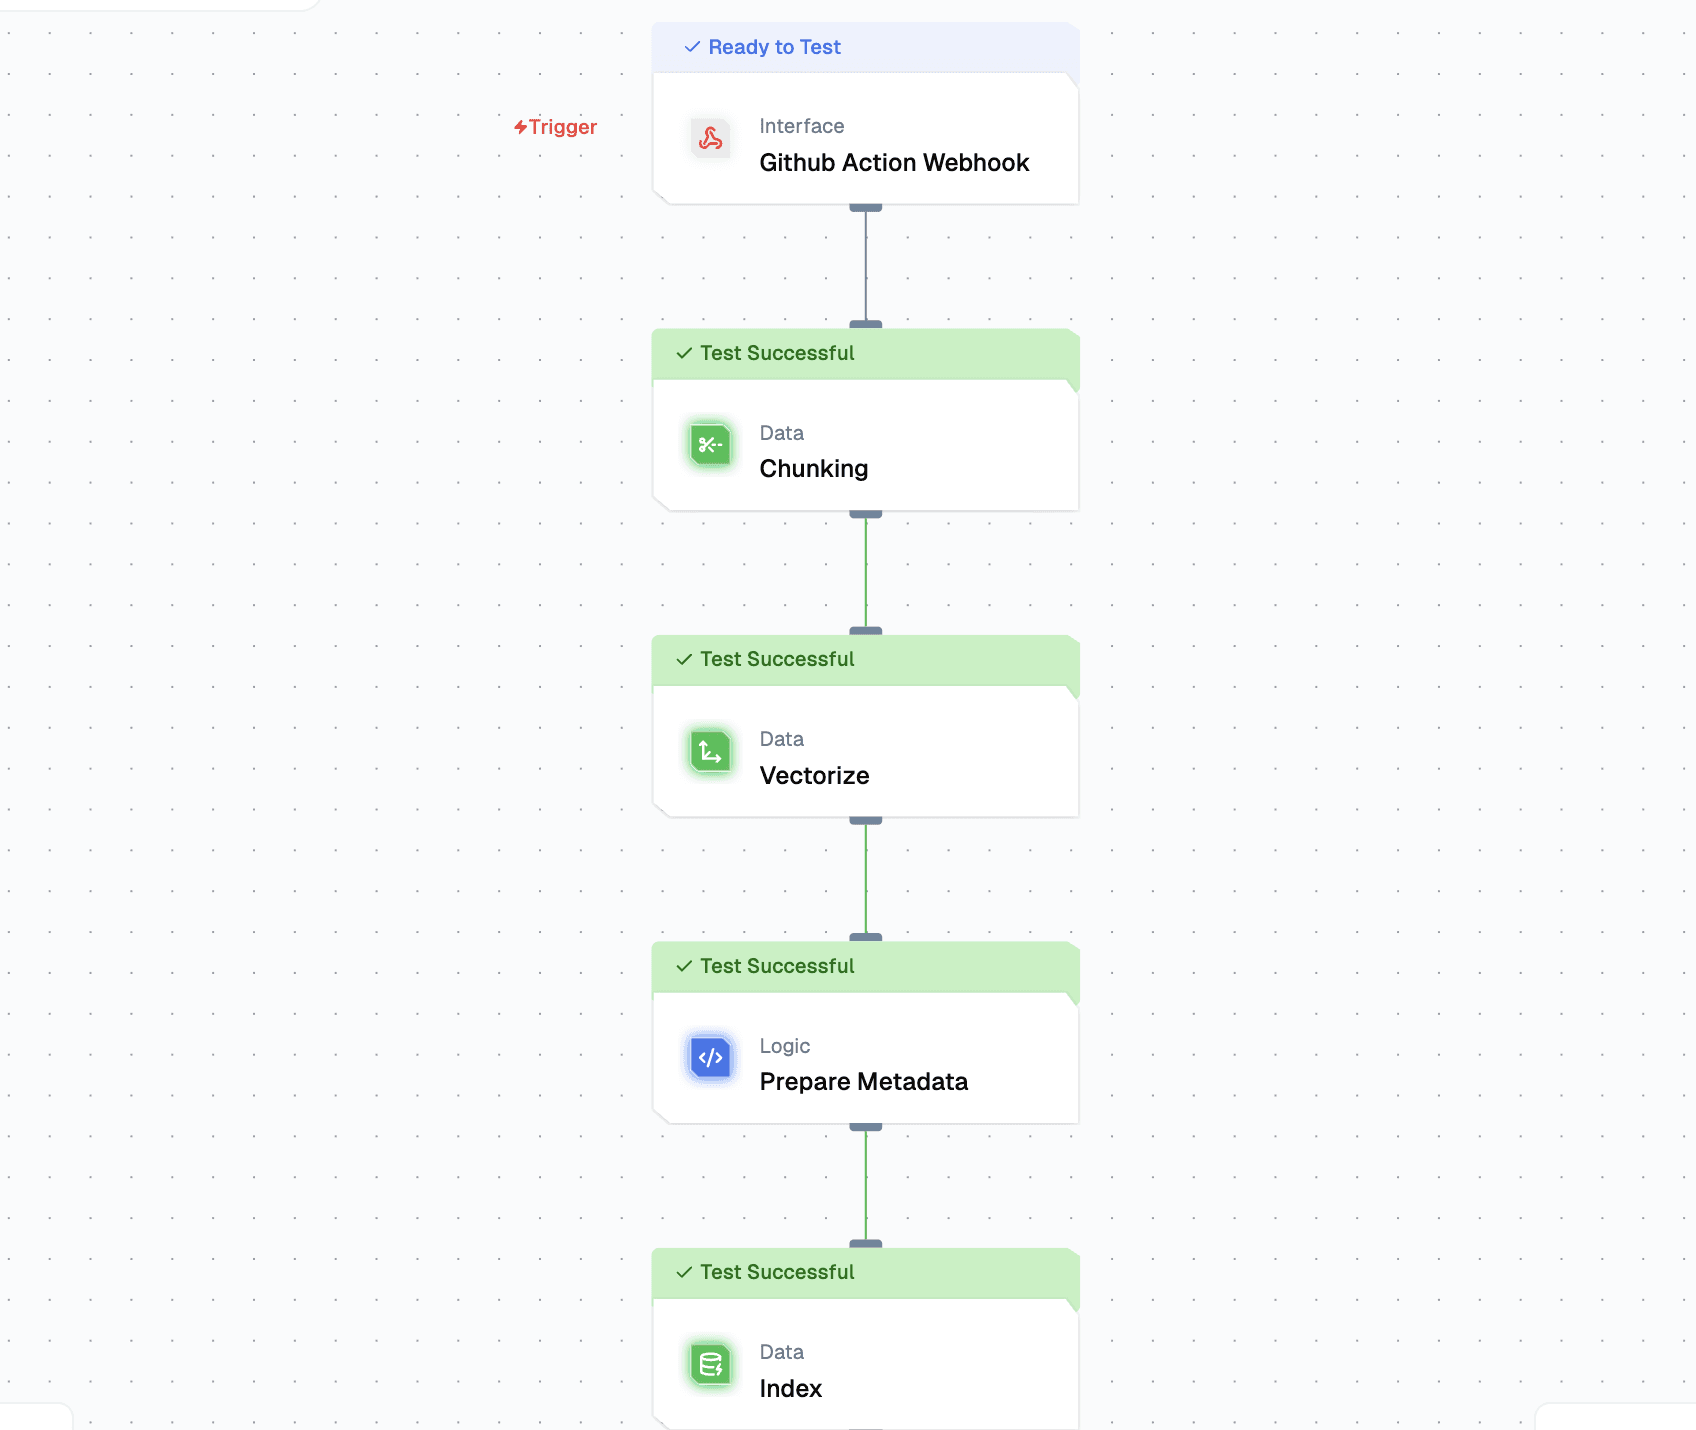Select the Chunking node title

pos(813,469)
